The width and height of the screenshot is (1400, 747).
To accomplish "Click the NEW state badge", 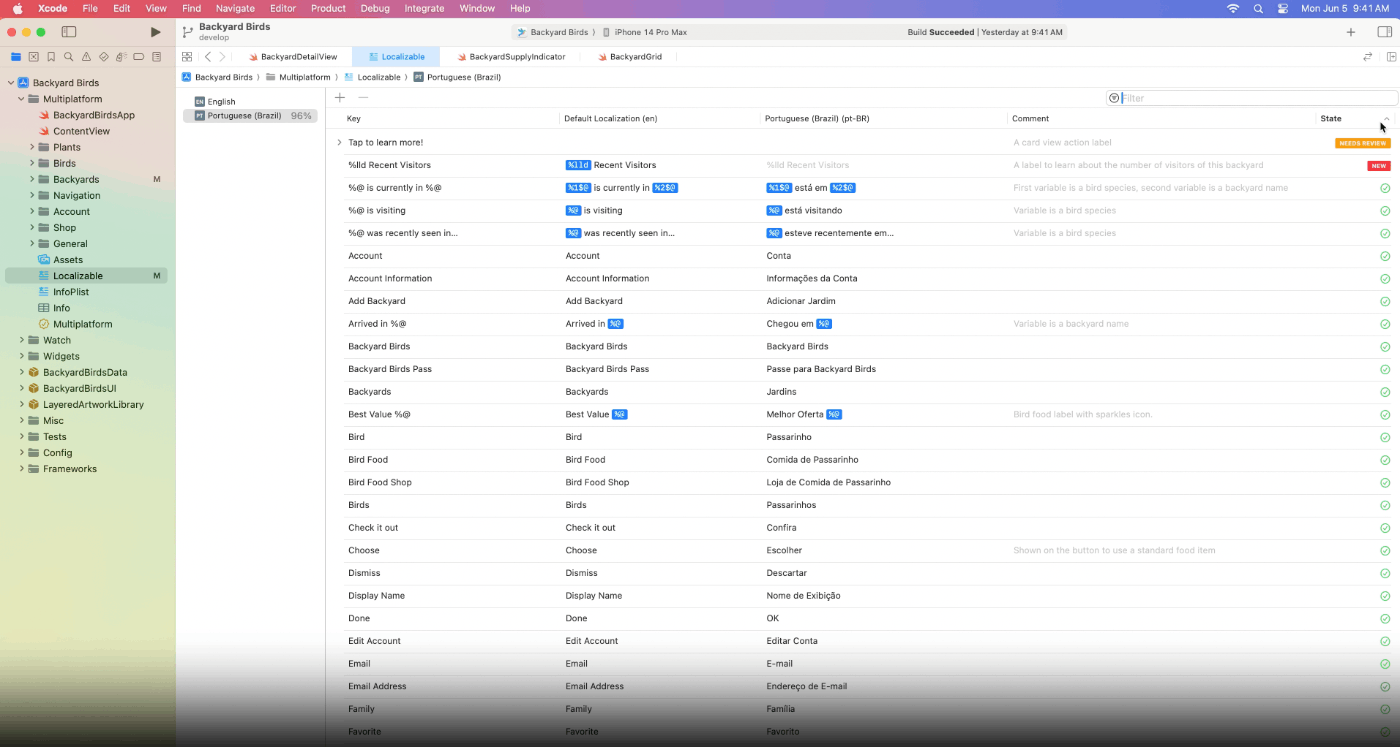I will click(1379, 166).
